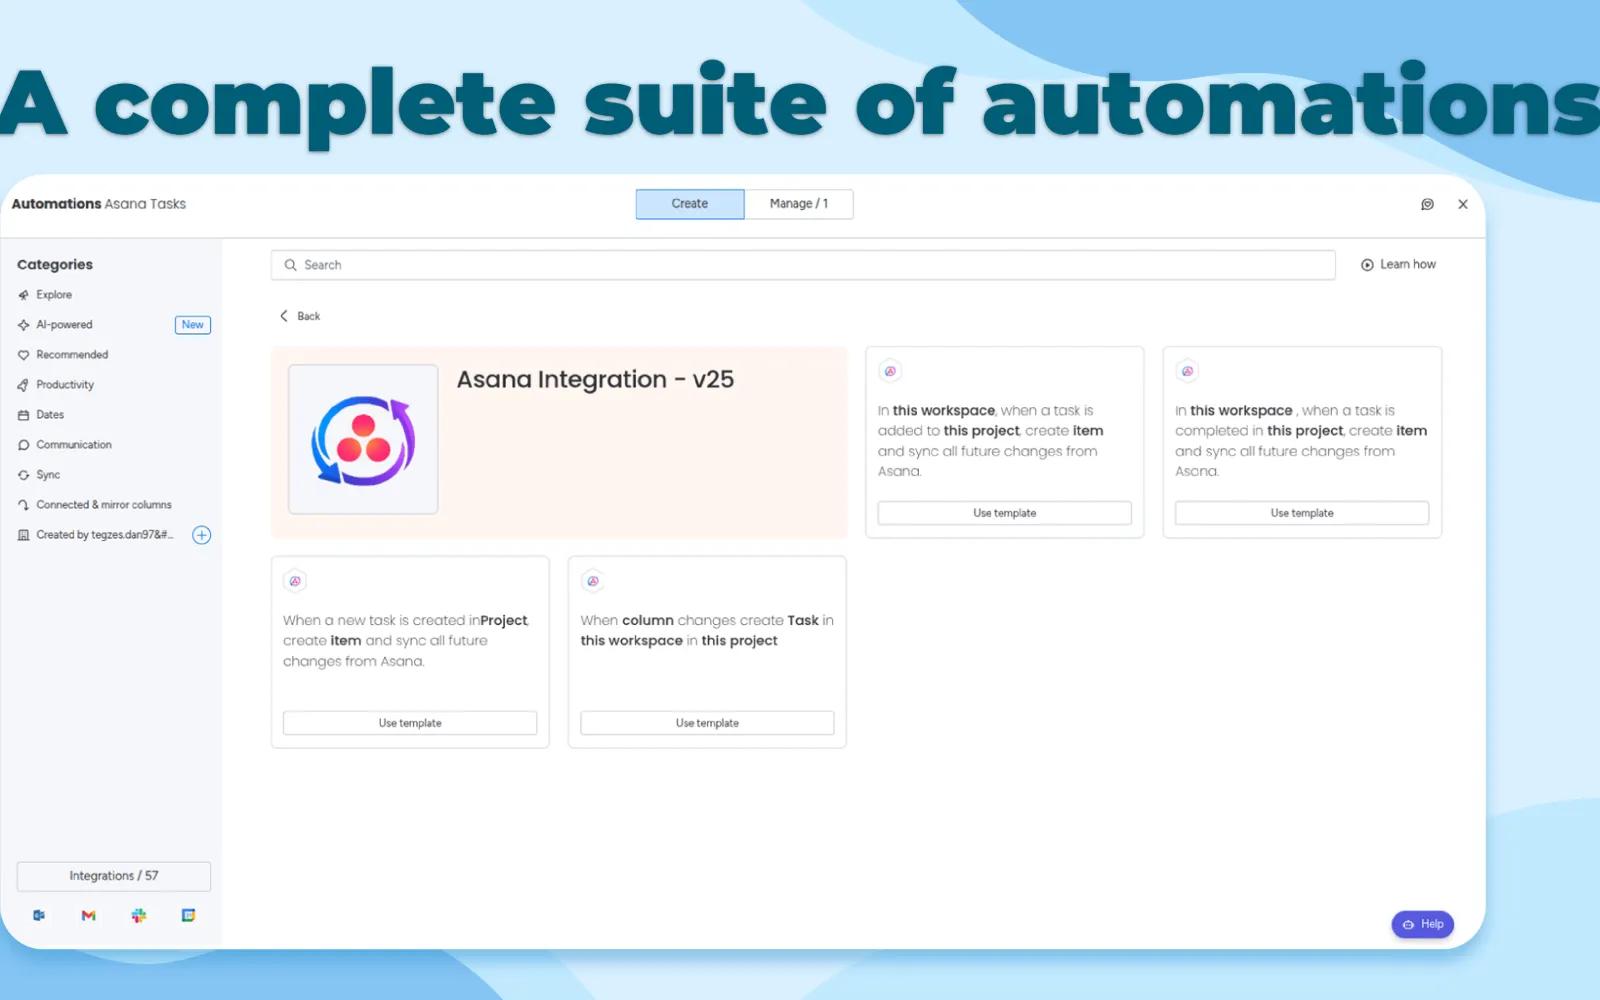Go Back to the previous automations view

tap(300, 316)
